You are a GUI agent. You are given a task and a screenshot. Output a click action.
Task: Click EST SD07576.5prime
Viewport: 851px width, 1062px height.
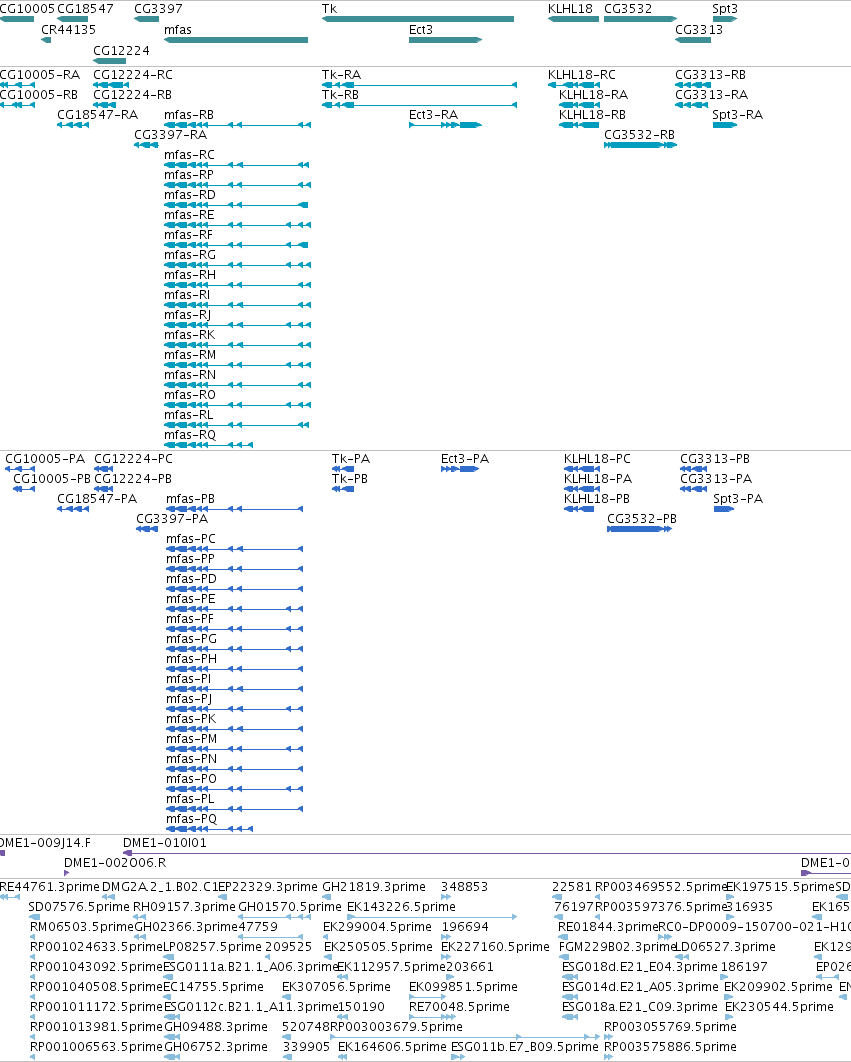[79, 907]
